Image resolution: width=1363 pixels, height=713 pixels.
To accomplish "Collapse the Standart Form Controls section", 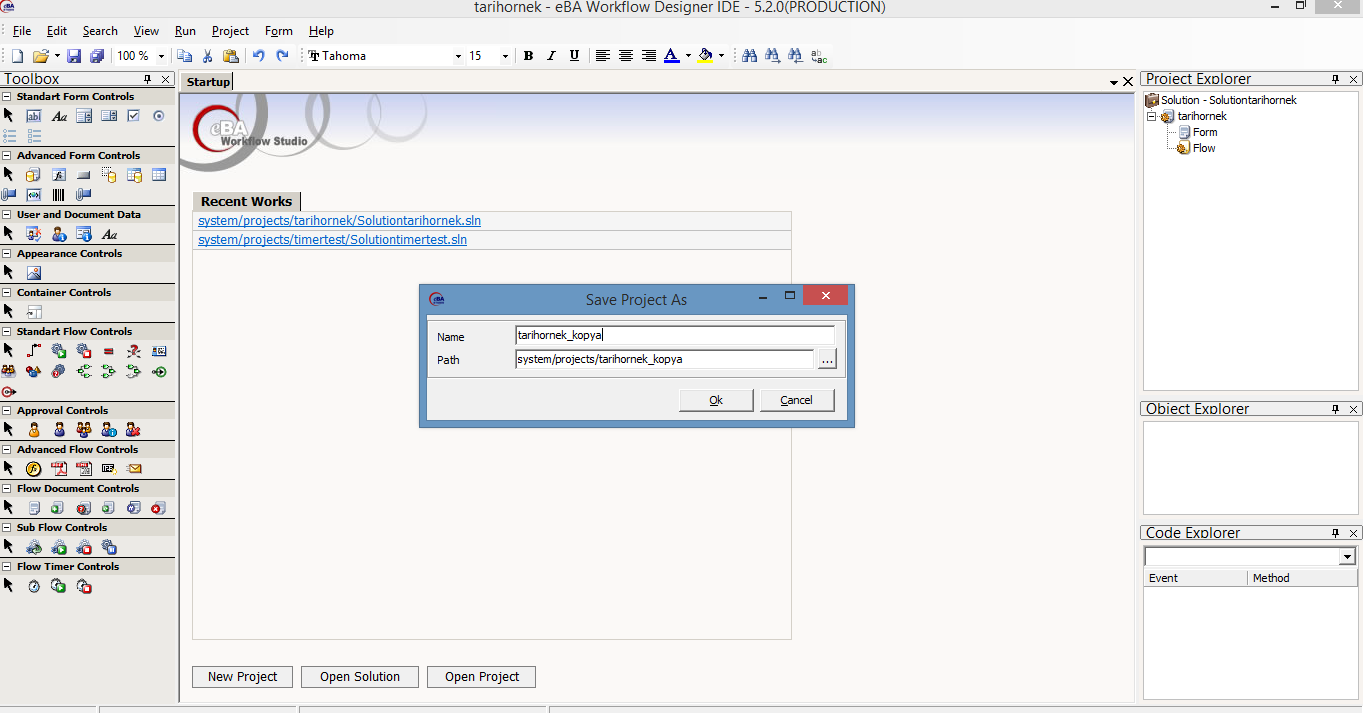I will click(x=7, y=97).
